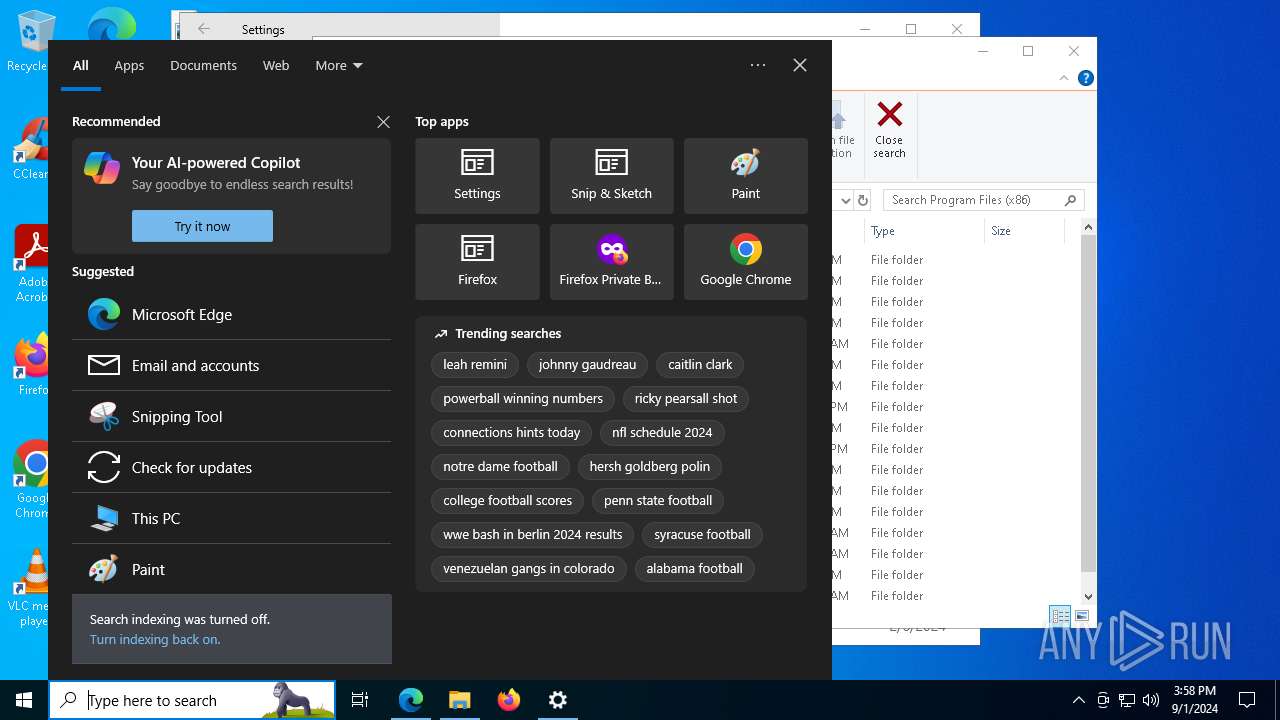Screen dimensions: 1280x720
Task: Click Turn indexing back on link
Action: [155, 639]
